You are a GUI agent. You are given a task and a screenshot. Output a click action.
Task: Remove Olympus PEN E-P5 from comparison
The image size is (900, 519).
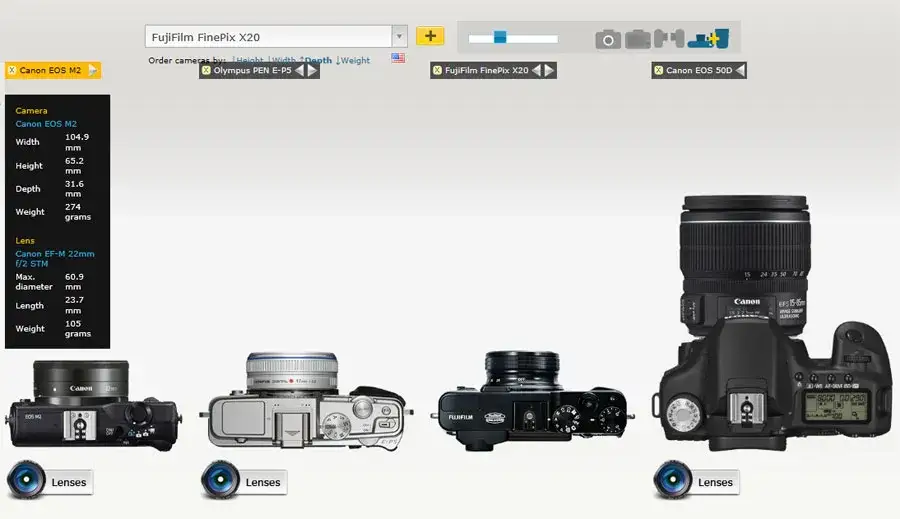point(206,71)
